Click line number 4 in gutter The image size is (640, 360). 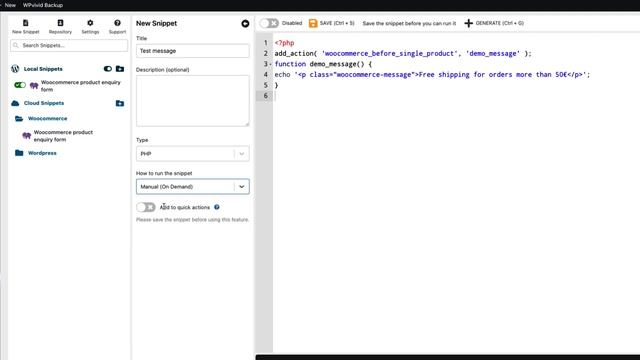point(265,75)
